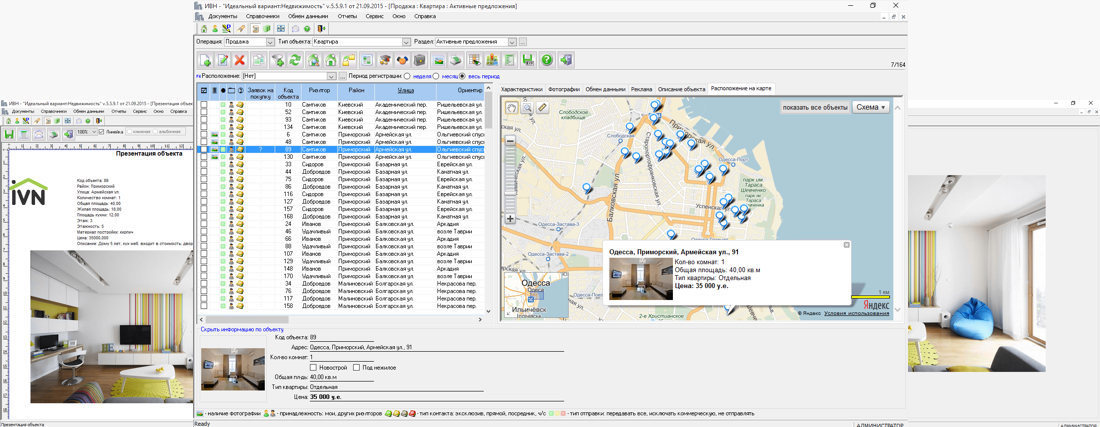Viewport: 1100px width, 427px height.
Task: Switch to the 'Описание объекта' tab
Action: coord(681,89)
